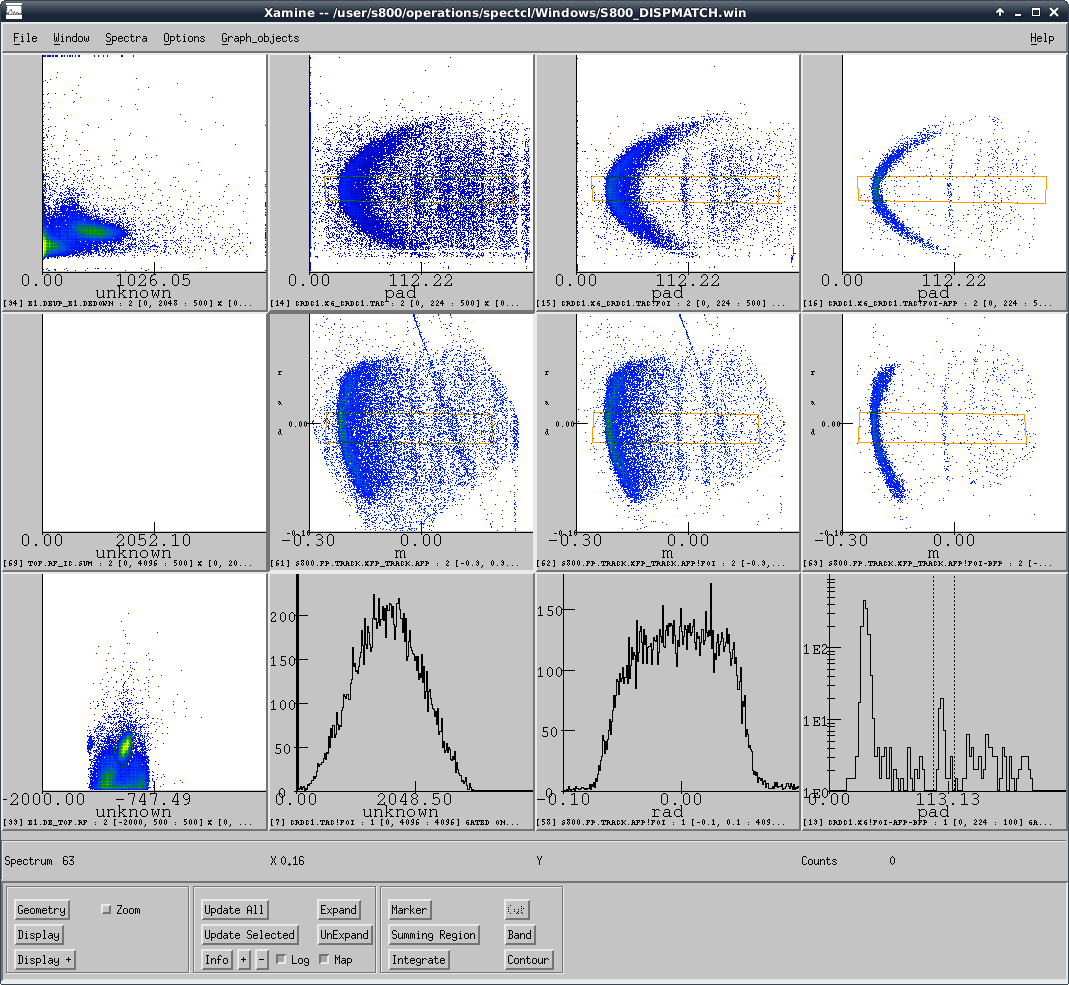Enable the Zoom checkbox
1069x985 pixels.
point(107,910)
